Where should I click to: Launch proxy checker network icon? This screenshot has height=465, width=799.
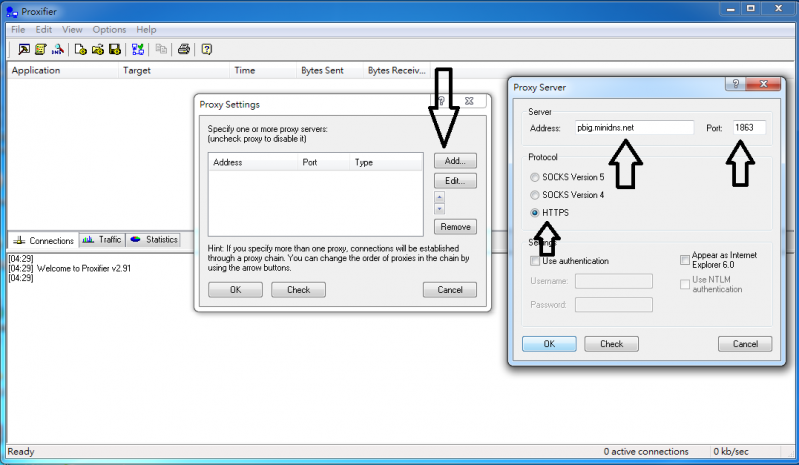click(138, 49)
